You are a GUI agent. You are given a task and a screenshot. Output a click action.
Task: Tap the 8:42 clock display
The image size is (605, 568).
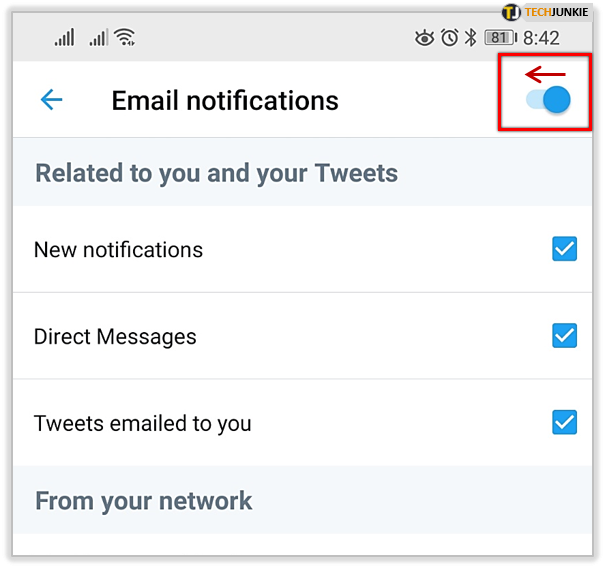[541, 38]
